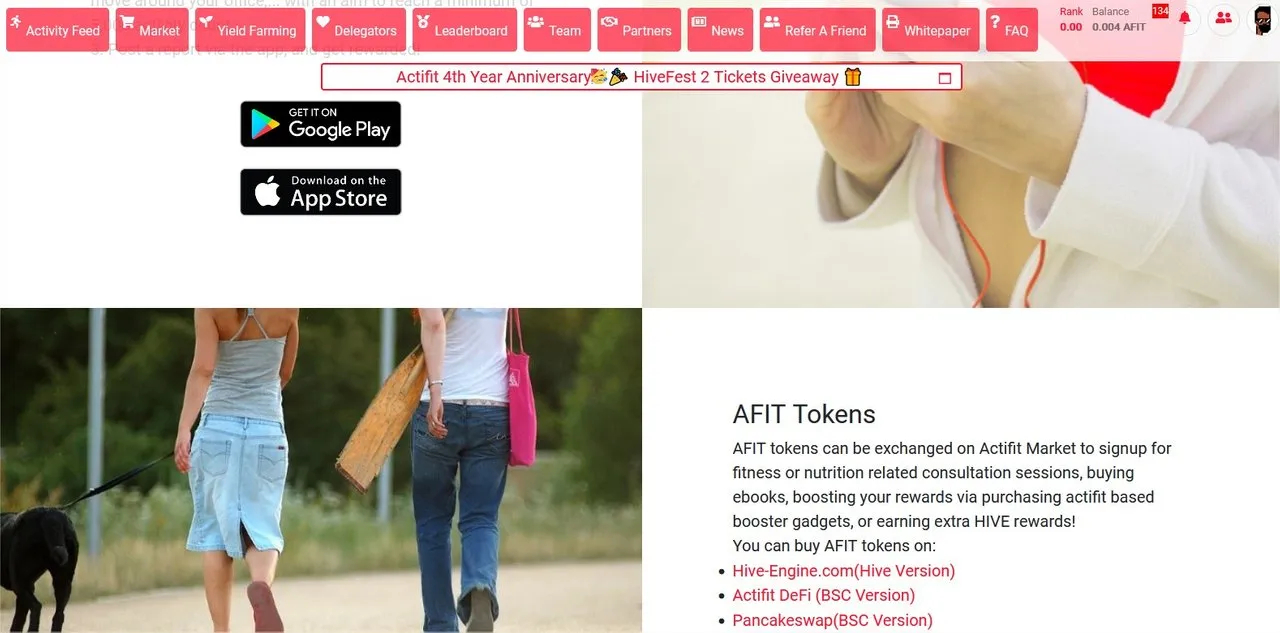Go to Yield Farming page
This screenshot has height=633, width=1280.
click(x=248, y=30)
